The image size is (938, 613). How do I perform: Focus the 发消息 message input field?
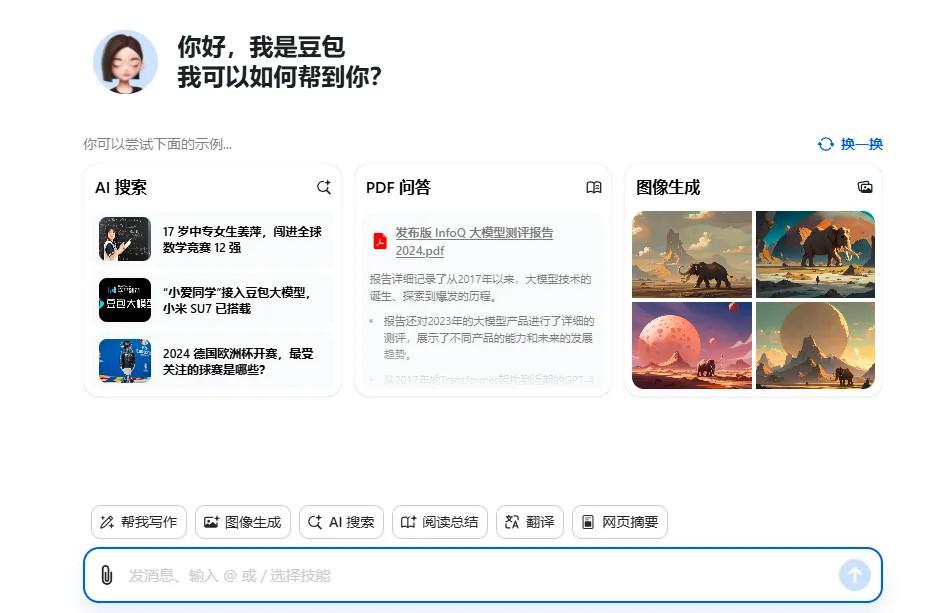click(483, 575)
